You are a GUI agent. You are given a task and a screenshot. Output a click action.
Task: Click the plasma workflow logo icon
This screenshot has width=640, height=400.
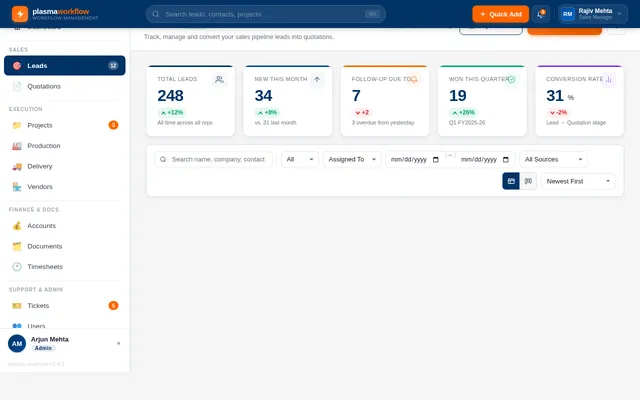19,14
